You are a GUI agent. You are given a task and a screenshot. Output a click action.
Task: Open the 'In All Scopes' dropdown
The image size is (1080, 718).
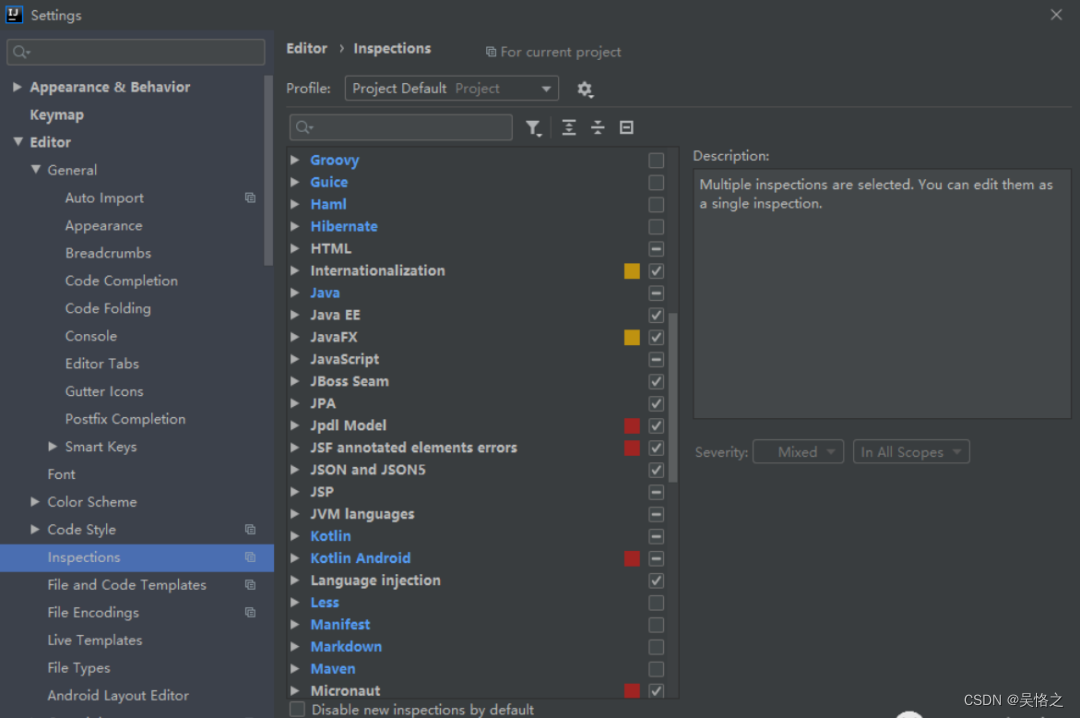tap(911, 452)
